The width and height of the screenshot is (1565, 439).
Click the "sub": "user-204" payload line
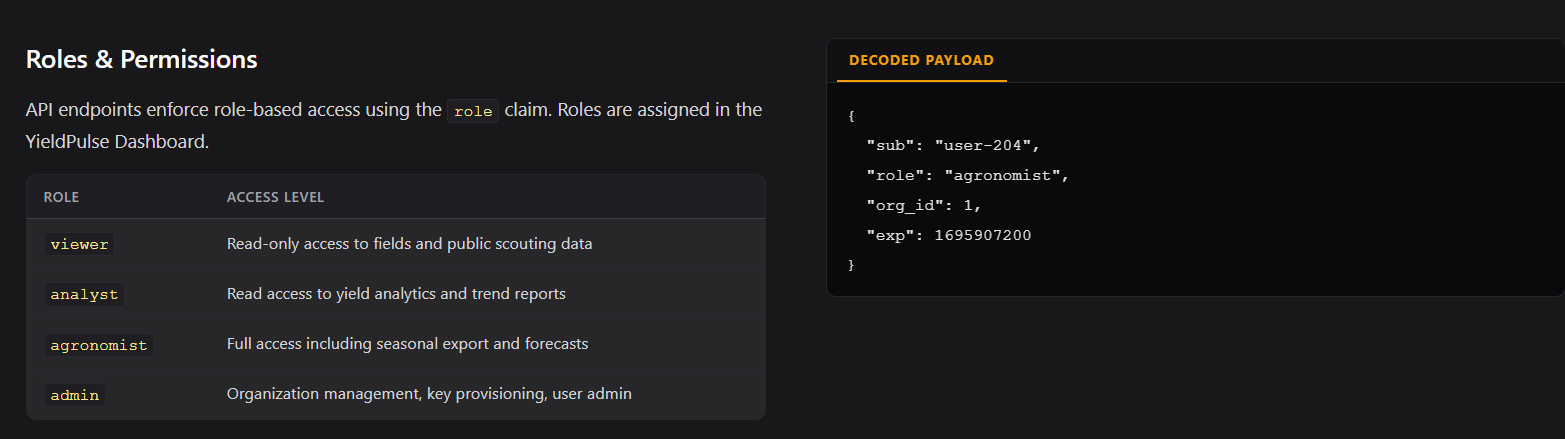pos(954,145)
